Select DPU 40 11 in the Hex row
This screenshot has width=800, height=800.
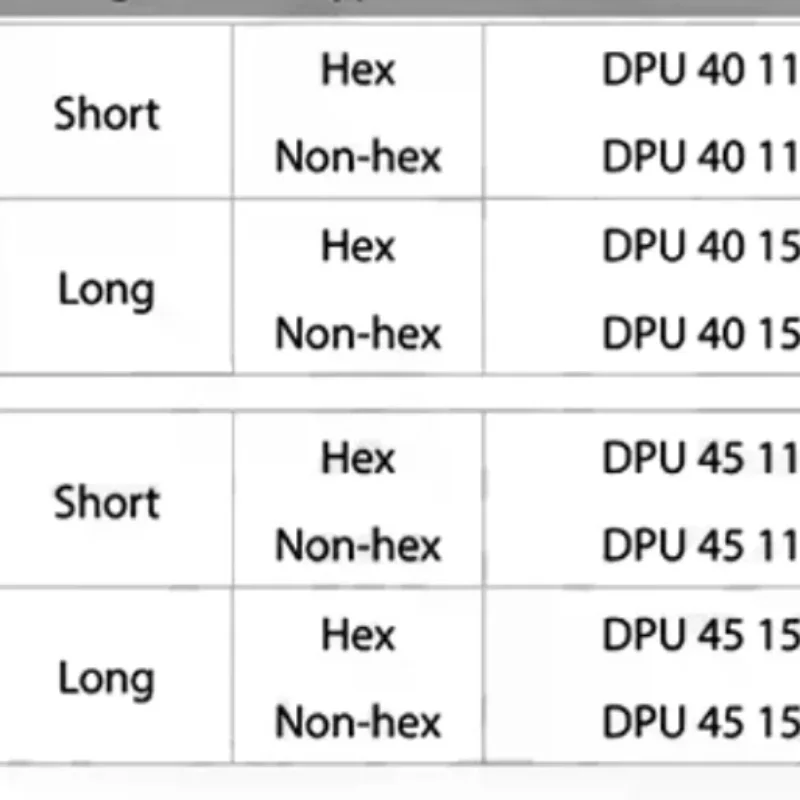[x=700, y=70]
